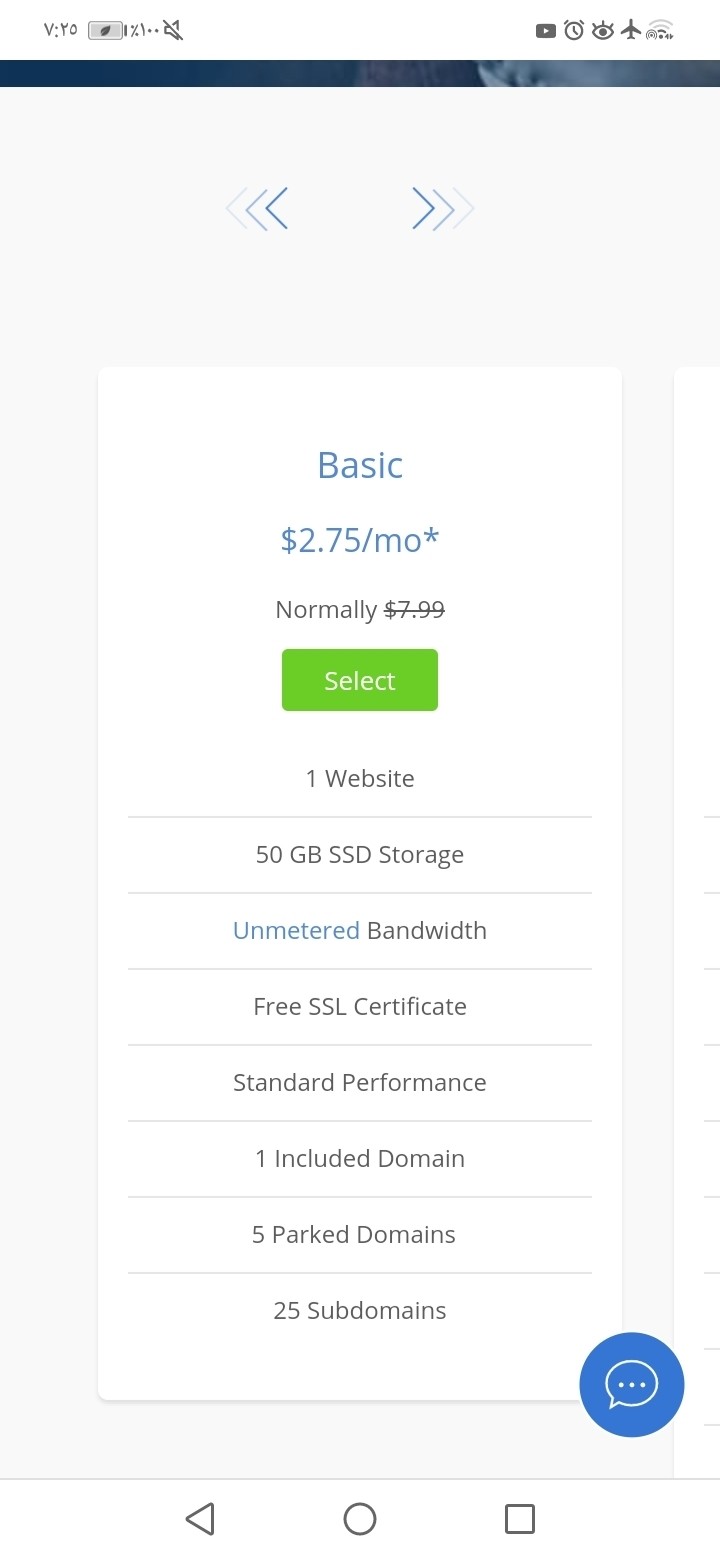Tap the 50 GB SSD Storage row
Viewport: 720px width, 1560px height.
[x=360, y=855]
